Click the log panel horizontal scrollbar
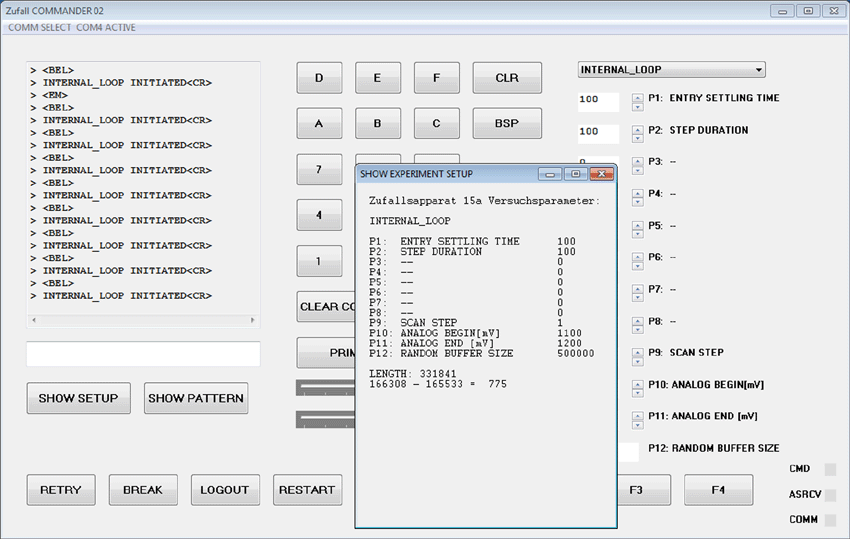 (143, 321)
